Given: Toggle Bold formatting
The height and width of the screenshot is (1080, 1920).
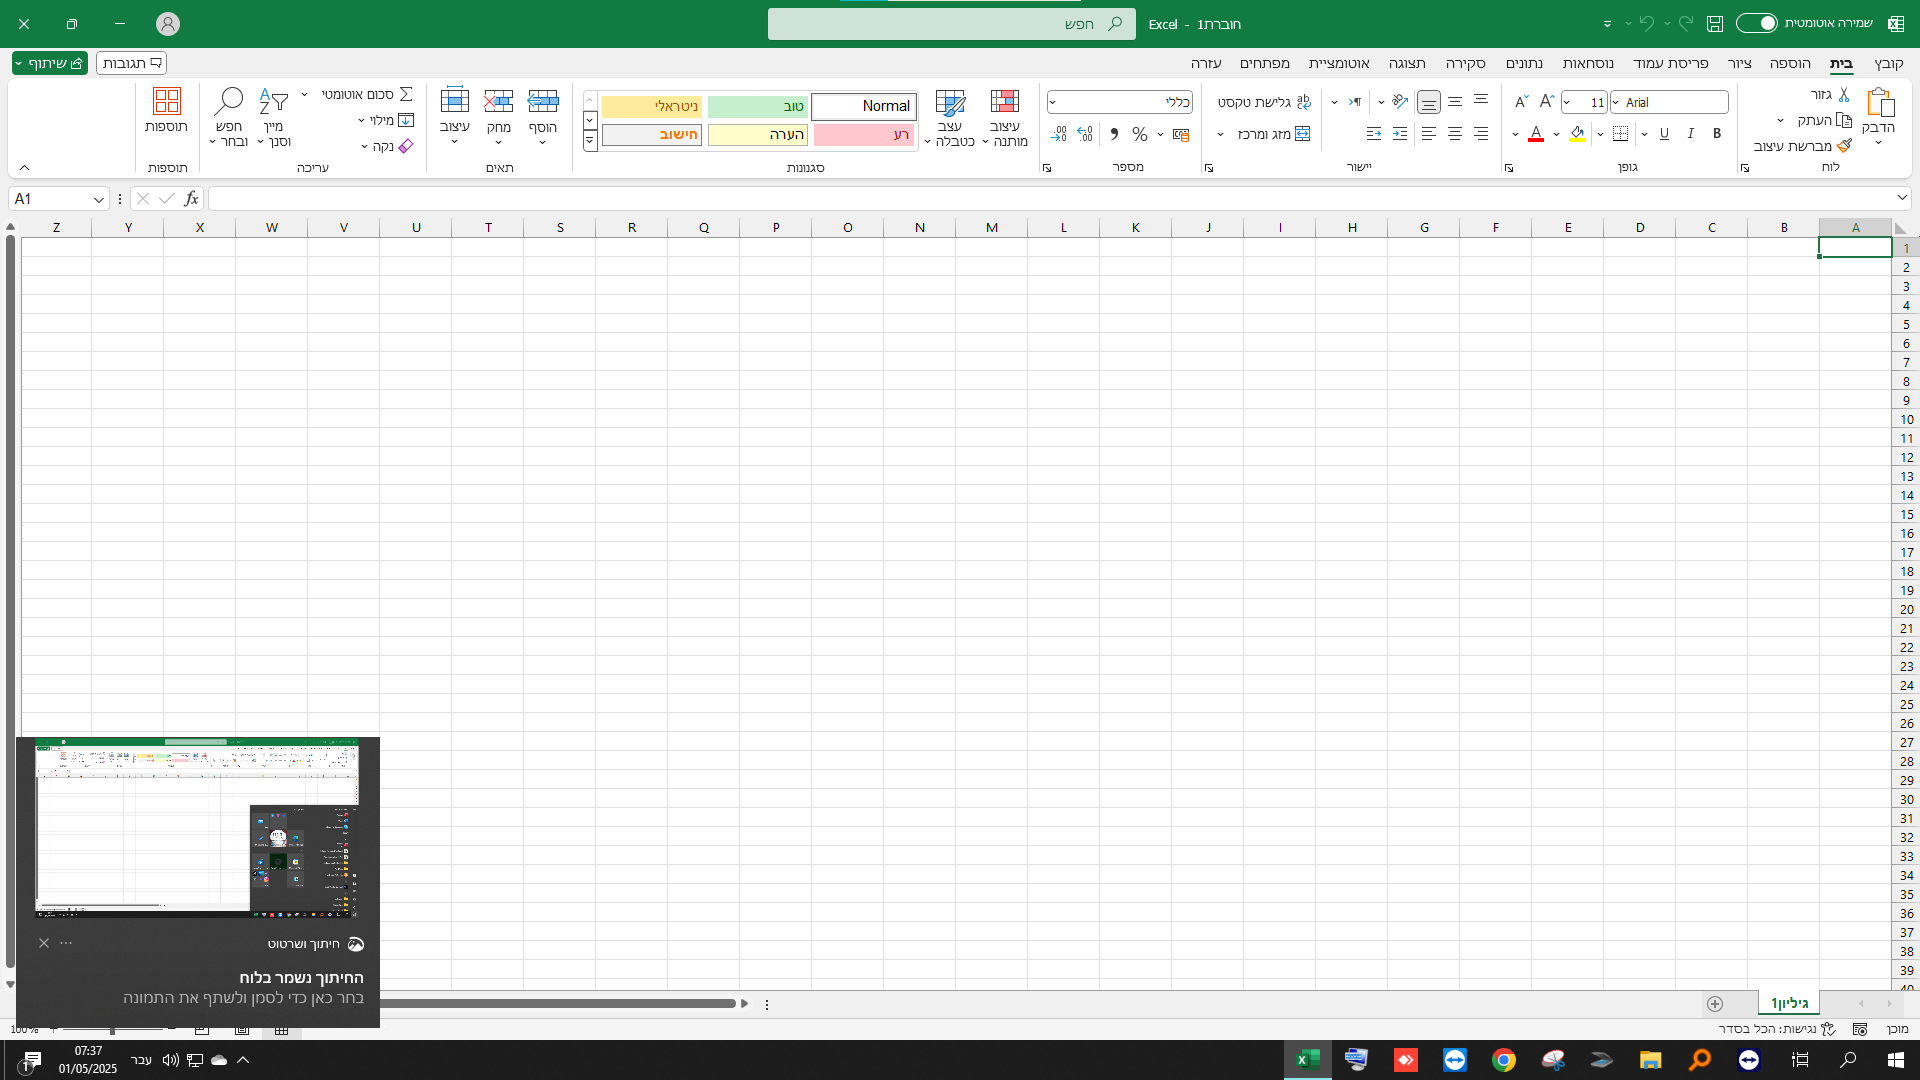Looking at the screenshot, I should click(x=1717, y=134).
